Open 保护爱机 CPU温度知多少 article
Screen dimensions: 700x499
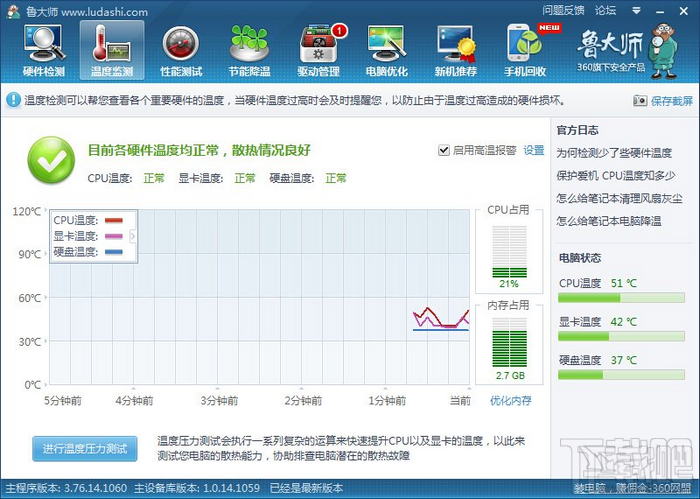tap(616, 175)
